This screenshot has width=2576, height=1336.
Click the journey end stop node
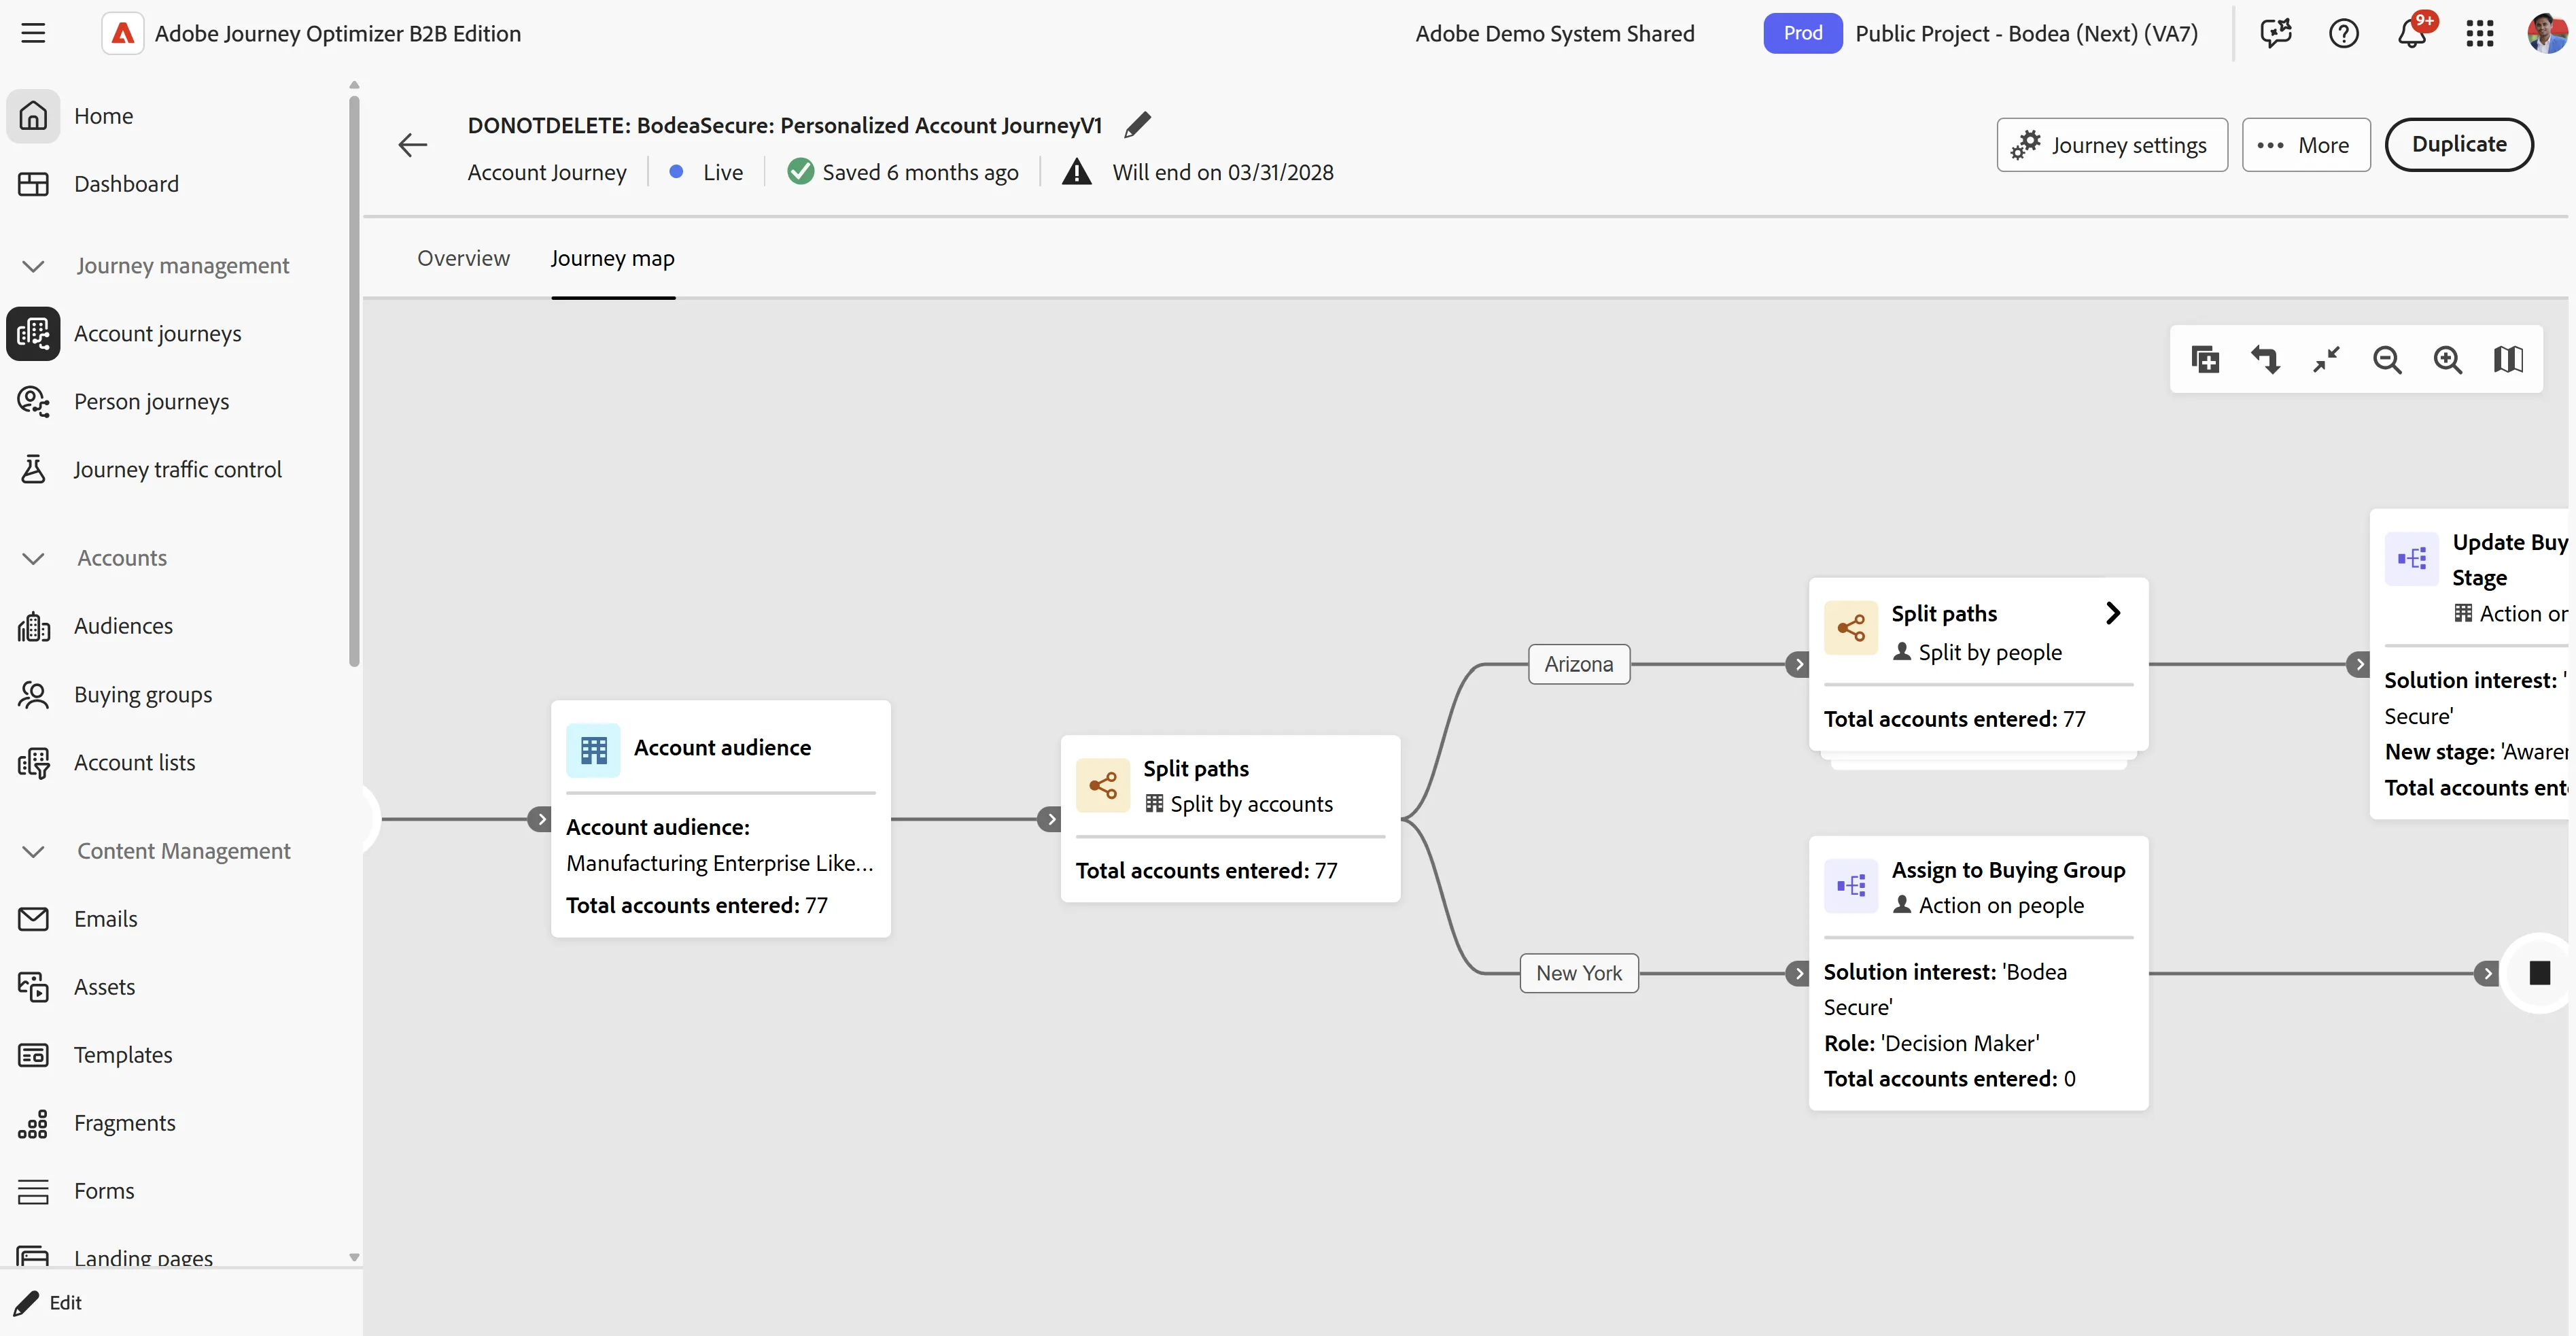point(2539,973)
